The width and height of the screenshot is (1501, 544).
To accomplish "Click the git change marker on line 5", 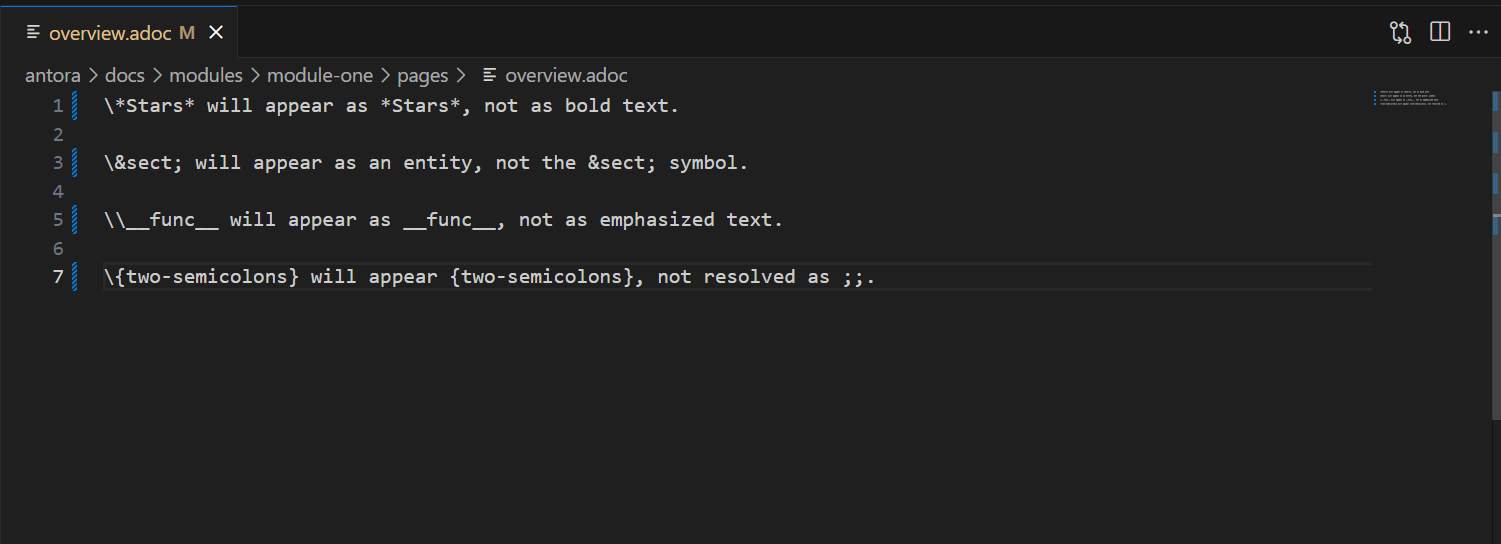I will click(75, 219).
